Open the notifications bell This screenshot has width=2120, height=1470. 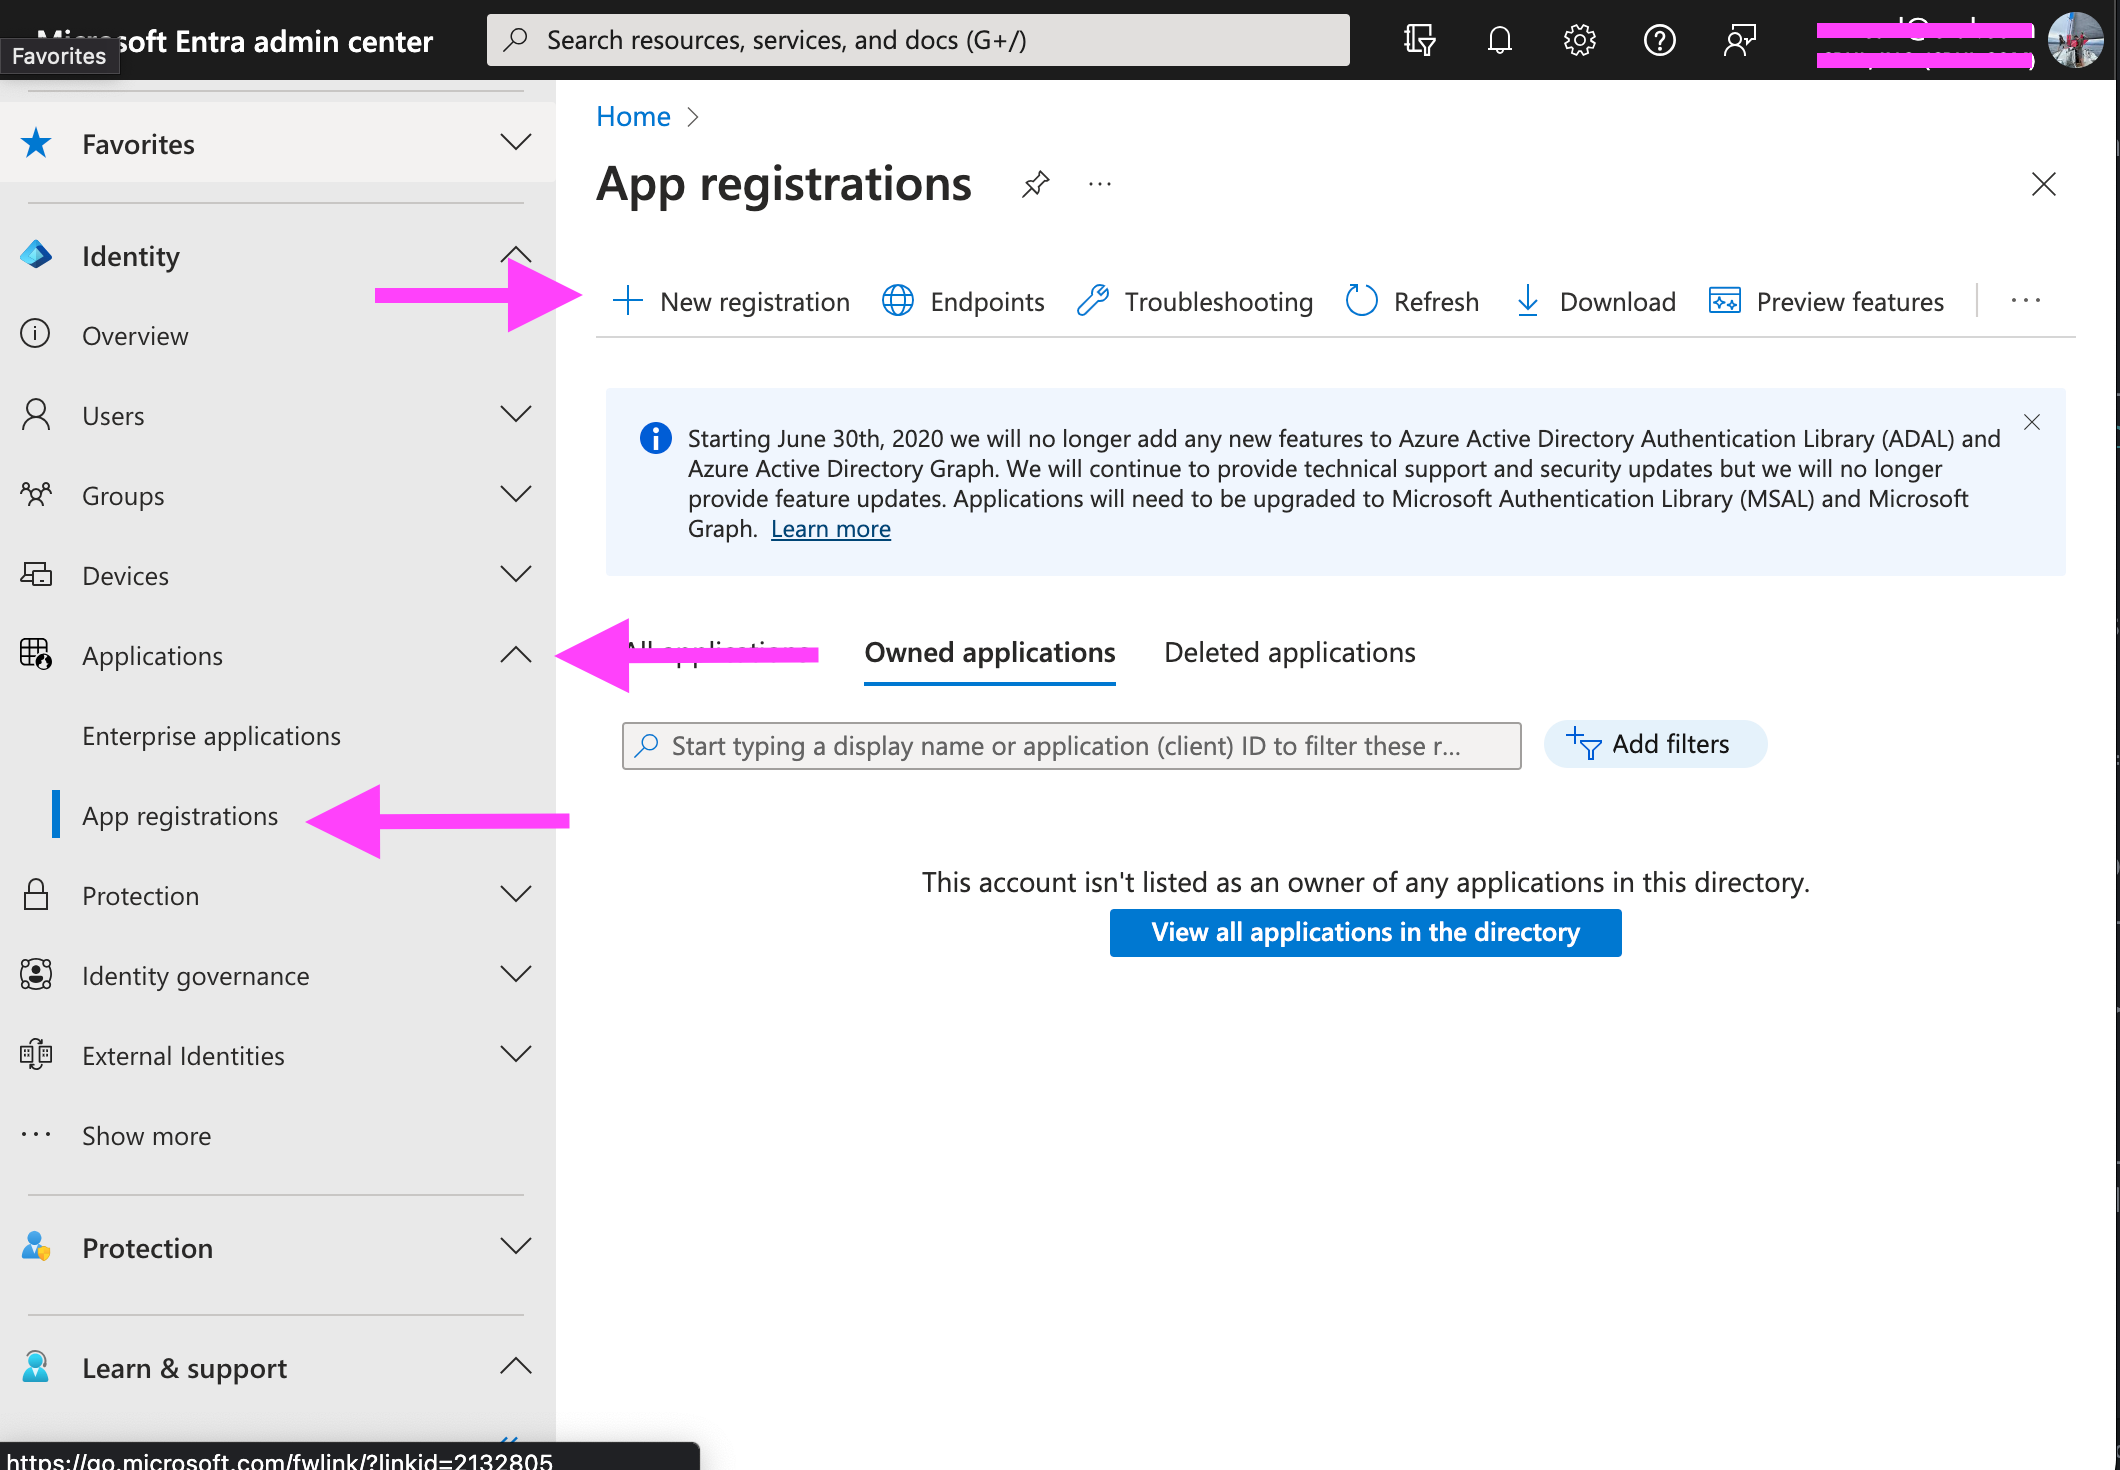click(x=1499, y=40)
